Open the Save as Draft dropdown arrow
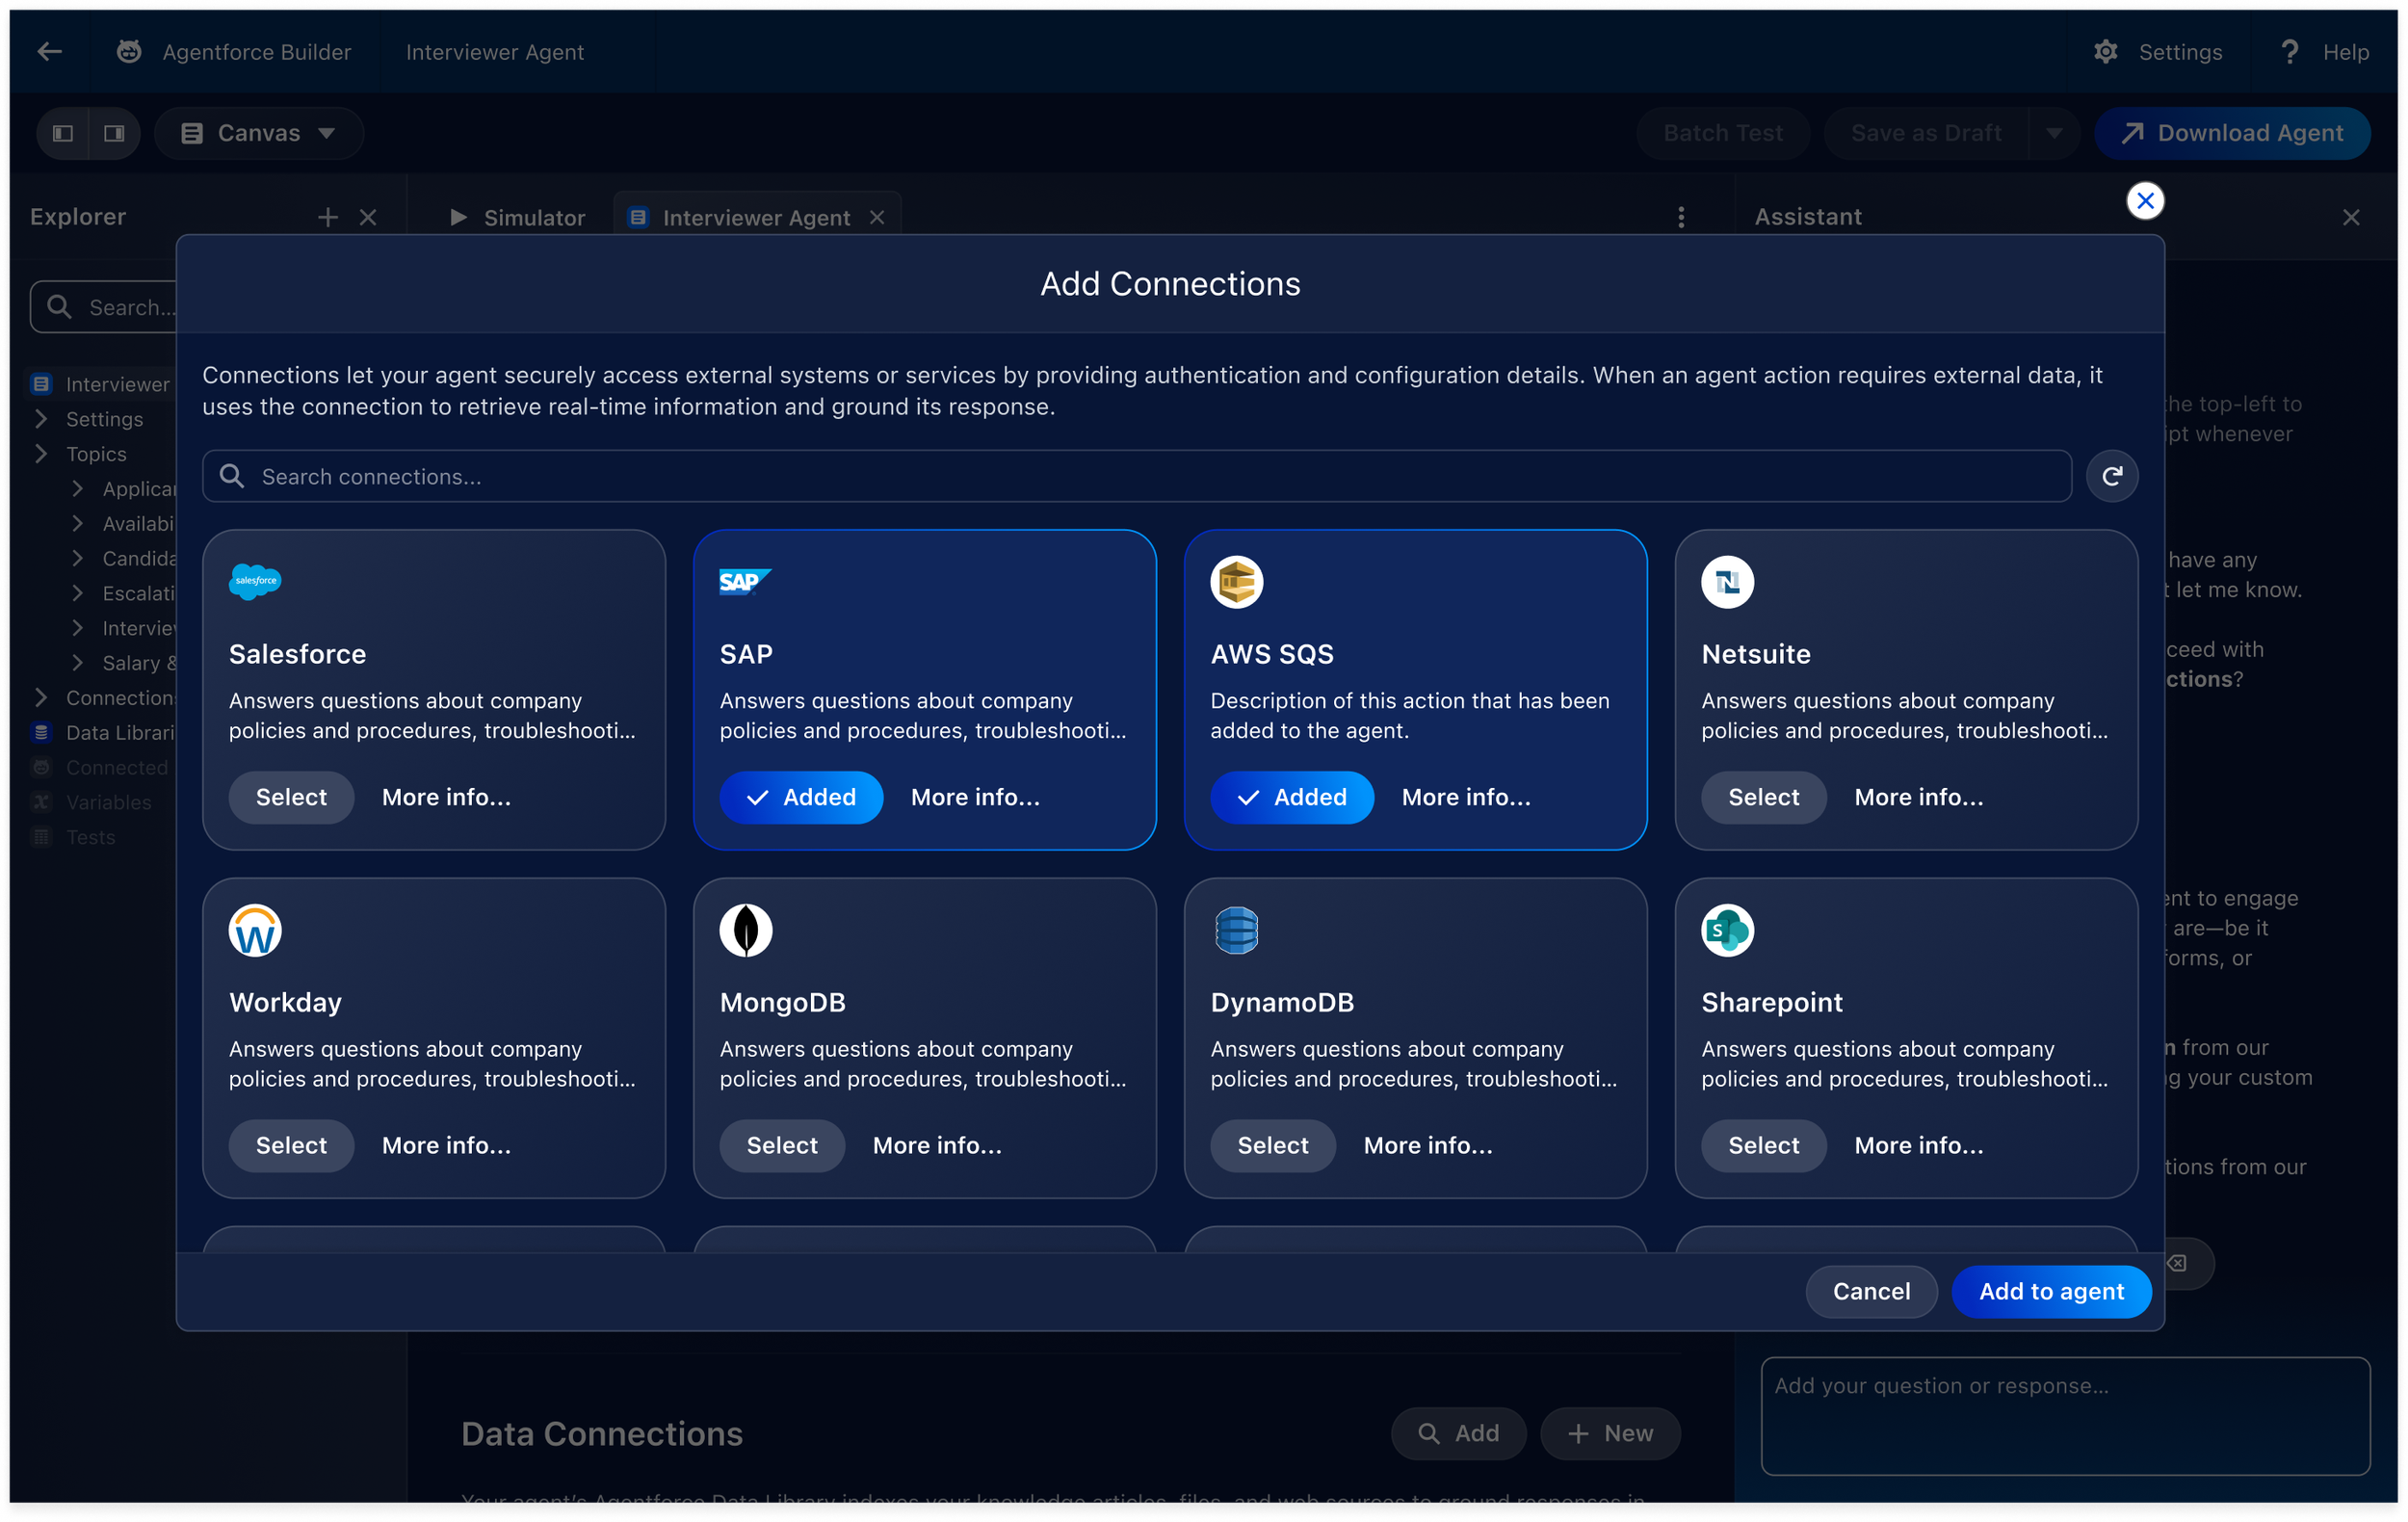Screen dimensions: 2408x1522 pos(2053,133)
